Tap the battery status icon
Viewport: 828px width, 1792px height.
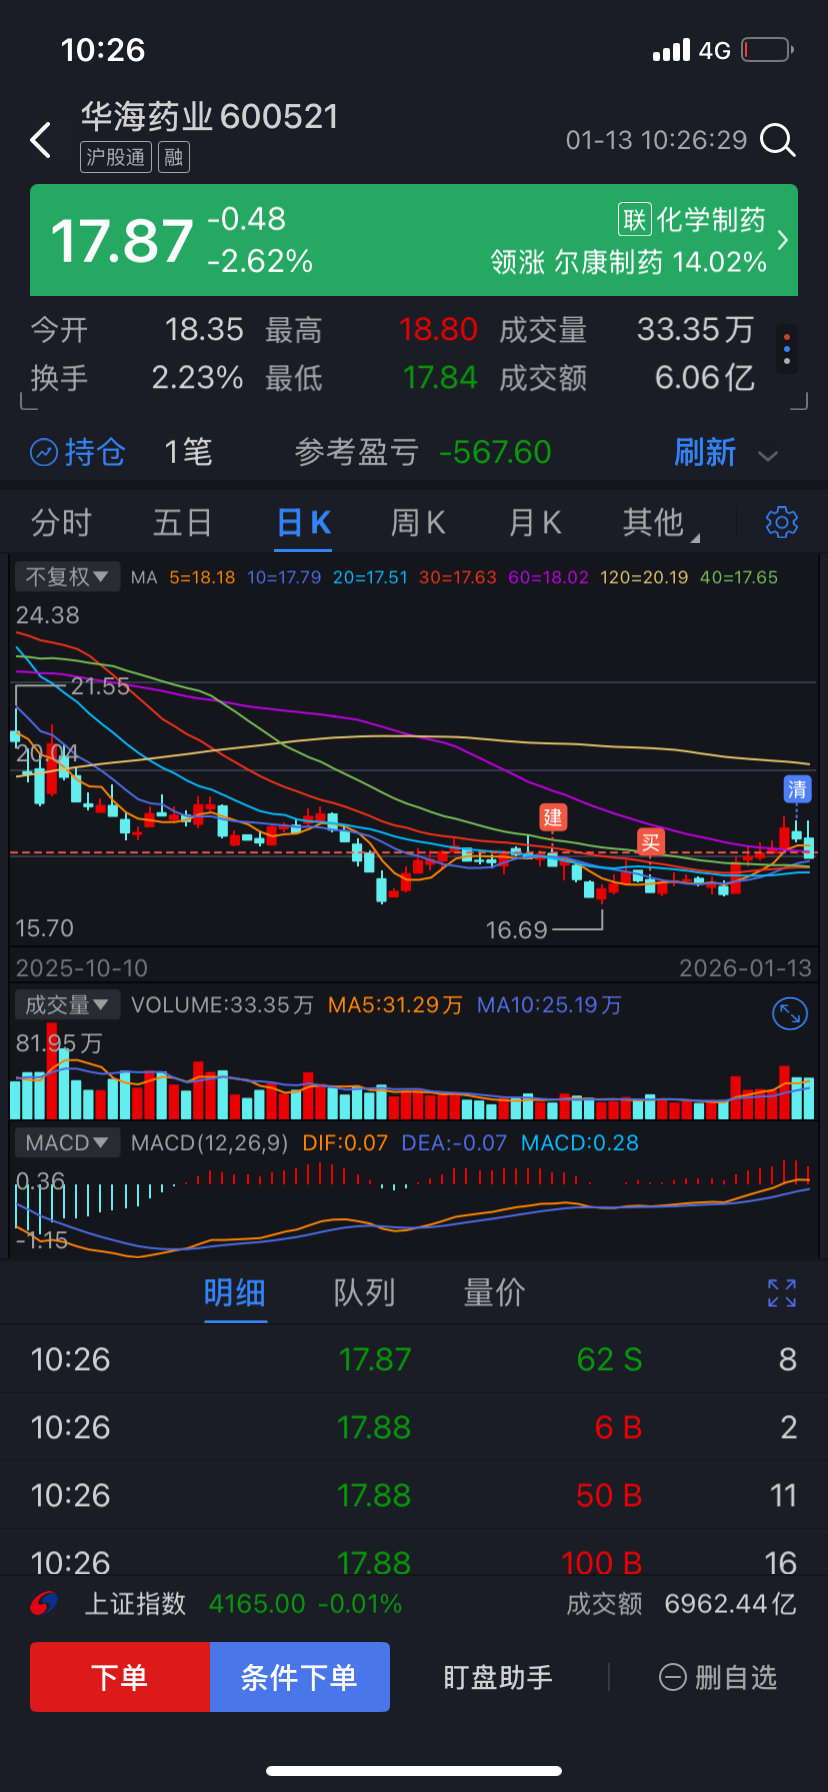[767, 49]
